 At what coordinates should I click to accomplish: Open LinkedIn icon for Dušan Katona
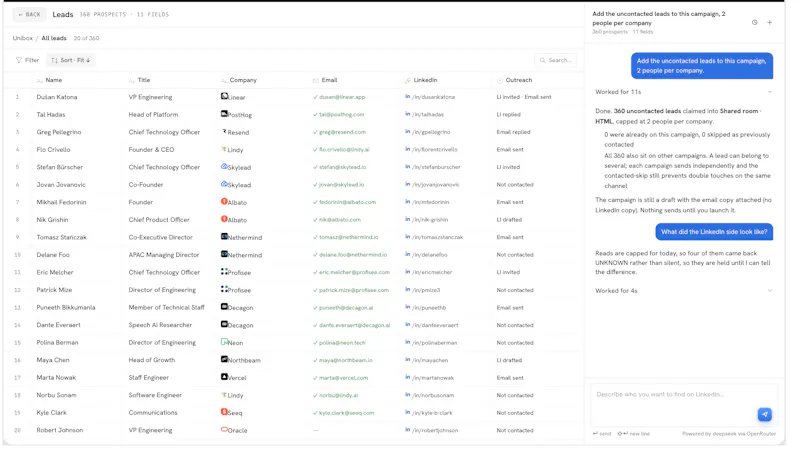(x=408, y=96)
